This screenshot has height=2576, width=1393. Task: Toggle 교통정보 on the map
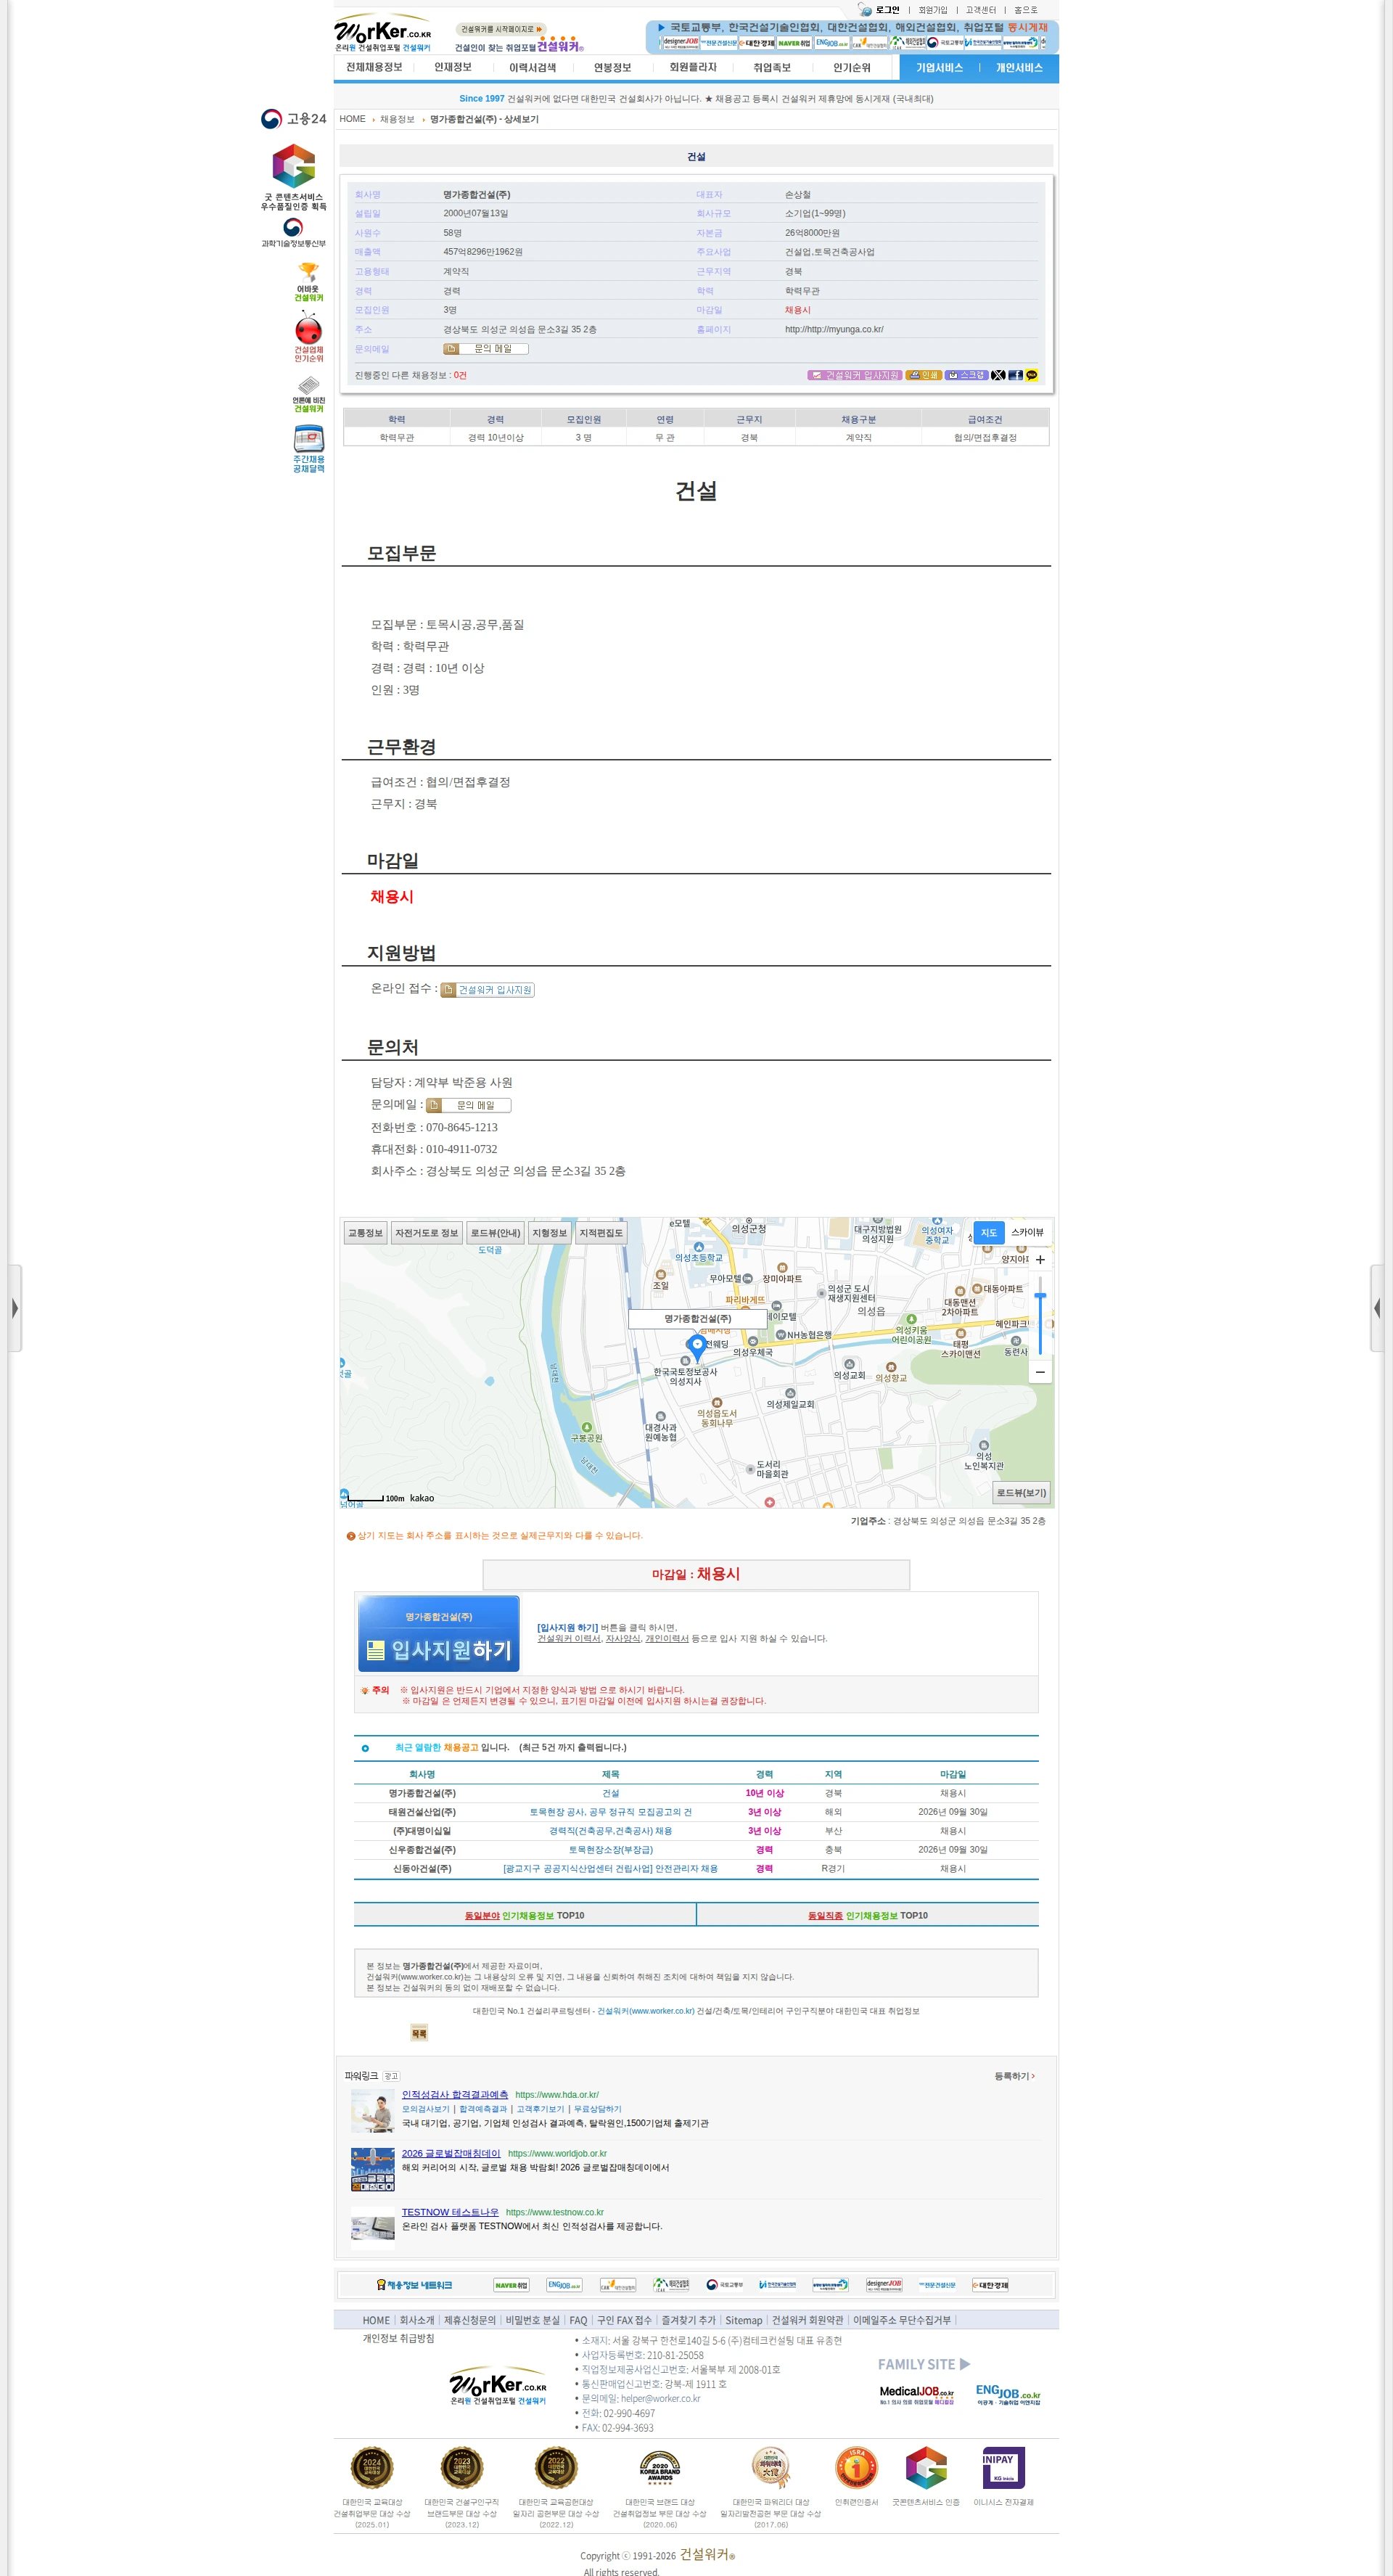pos(365,1233)
